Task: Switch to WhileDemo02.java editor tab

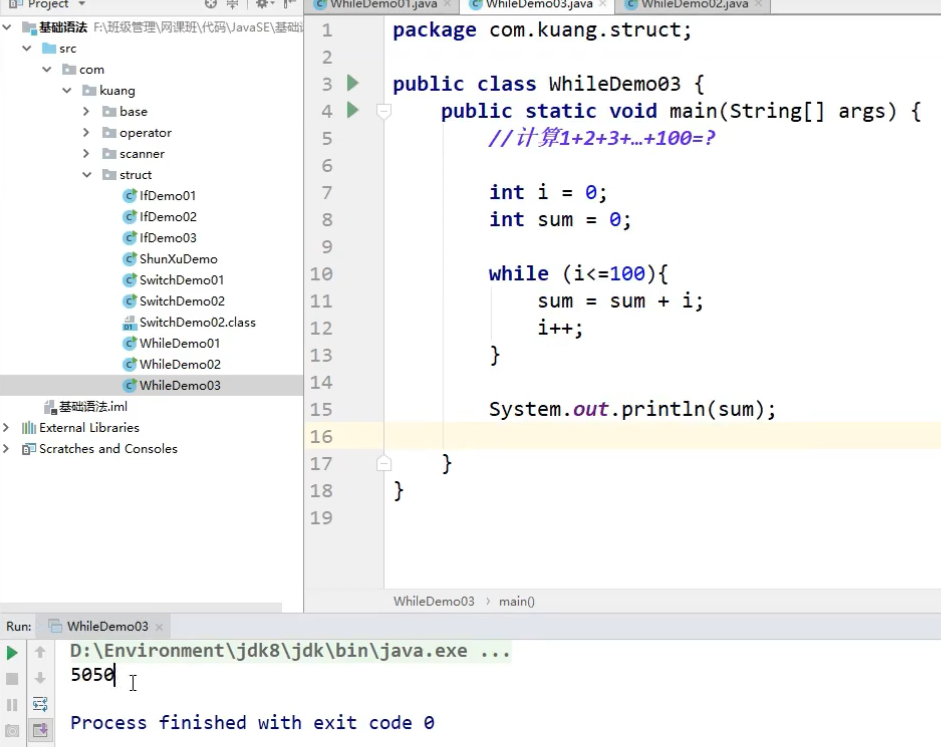Action: [x=694, y=4]
